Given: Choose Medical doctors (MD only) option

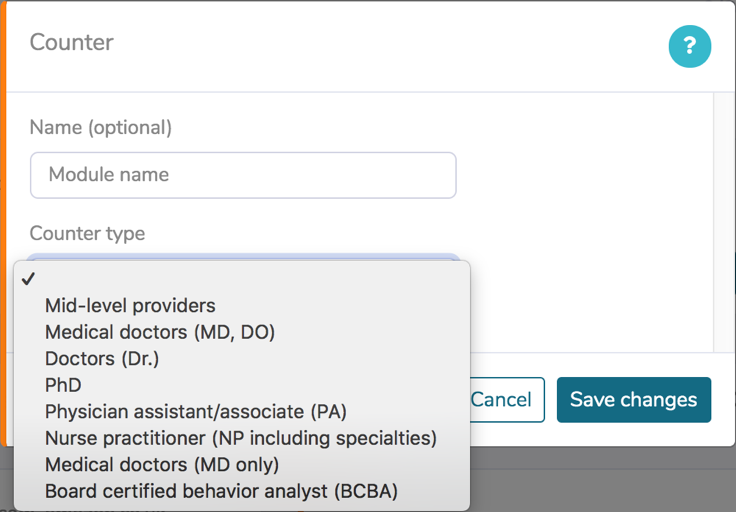Looking at the screenshot, I should [x=242, y=465].
